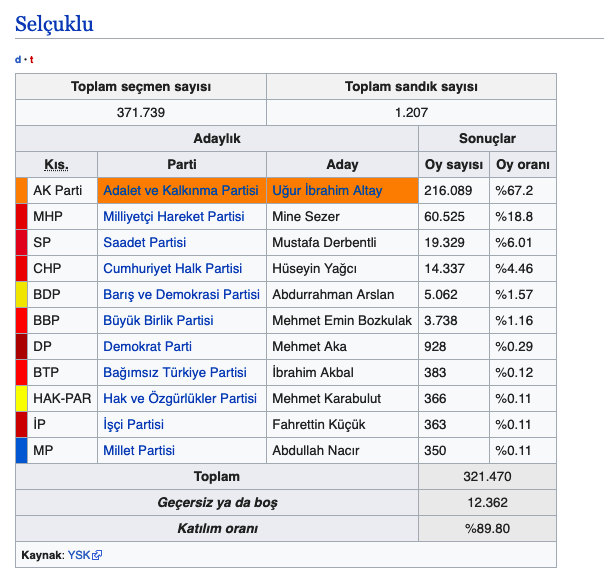This screenshot has width=604, height=569.
Task: Click candidate name 'Mustafa Derbentli'
Action: 324,242
